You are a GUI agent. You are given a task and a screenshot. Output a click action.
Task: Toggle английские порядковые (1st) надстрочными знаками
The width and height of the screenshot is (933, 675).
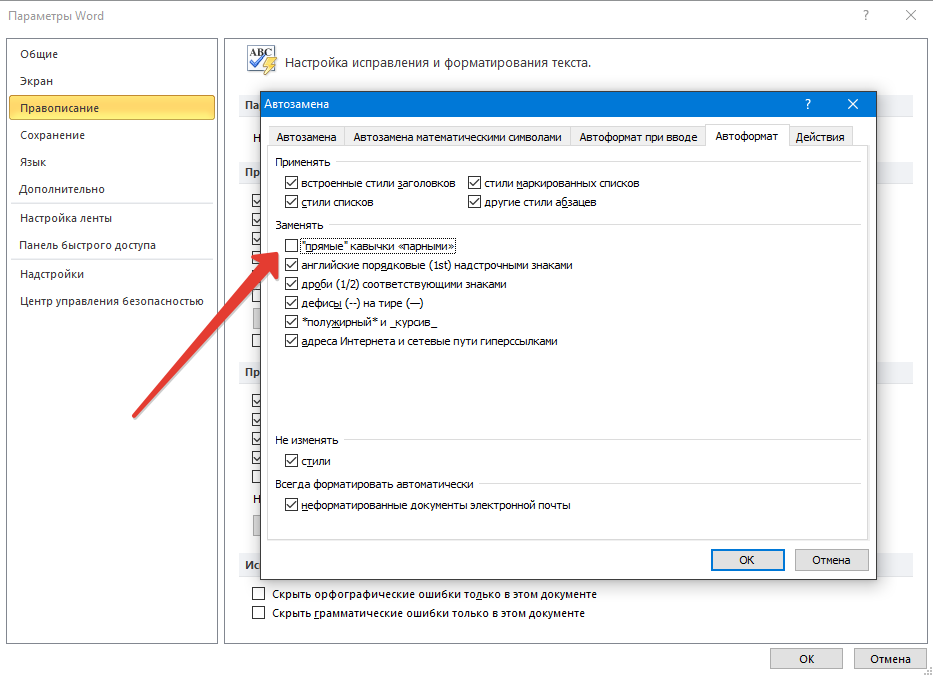(291, 264)
